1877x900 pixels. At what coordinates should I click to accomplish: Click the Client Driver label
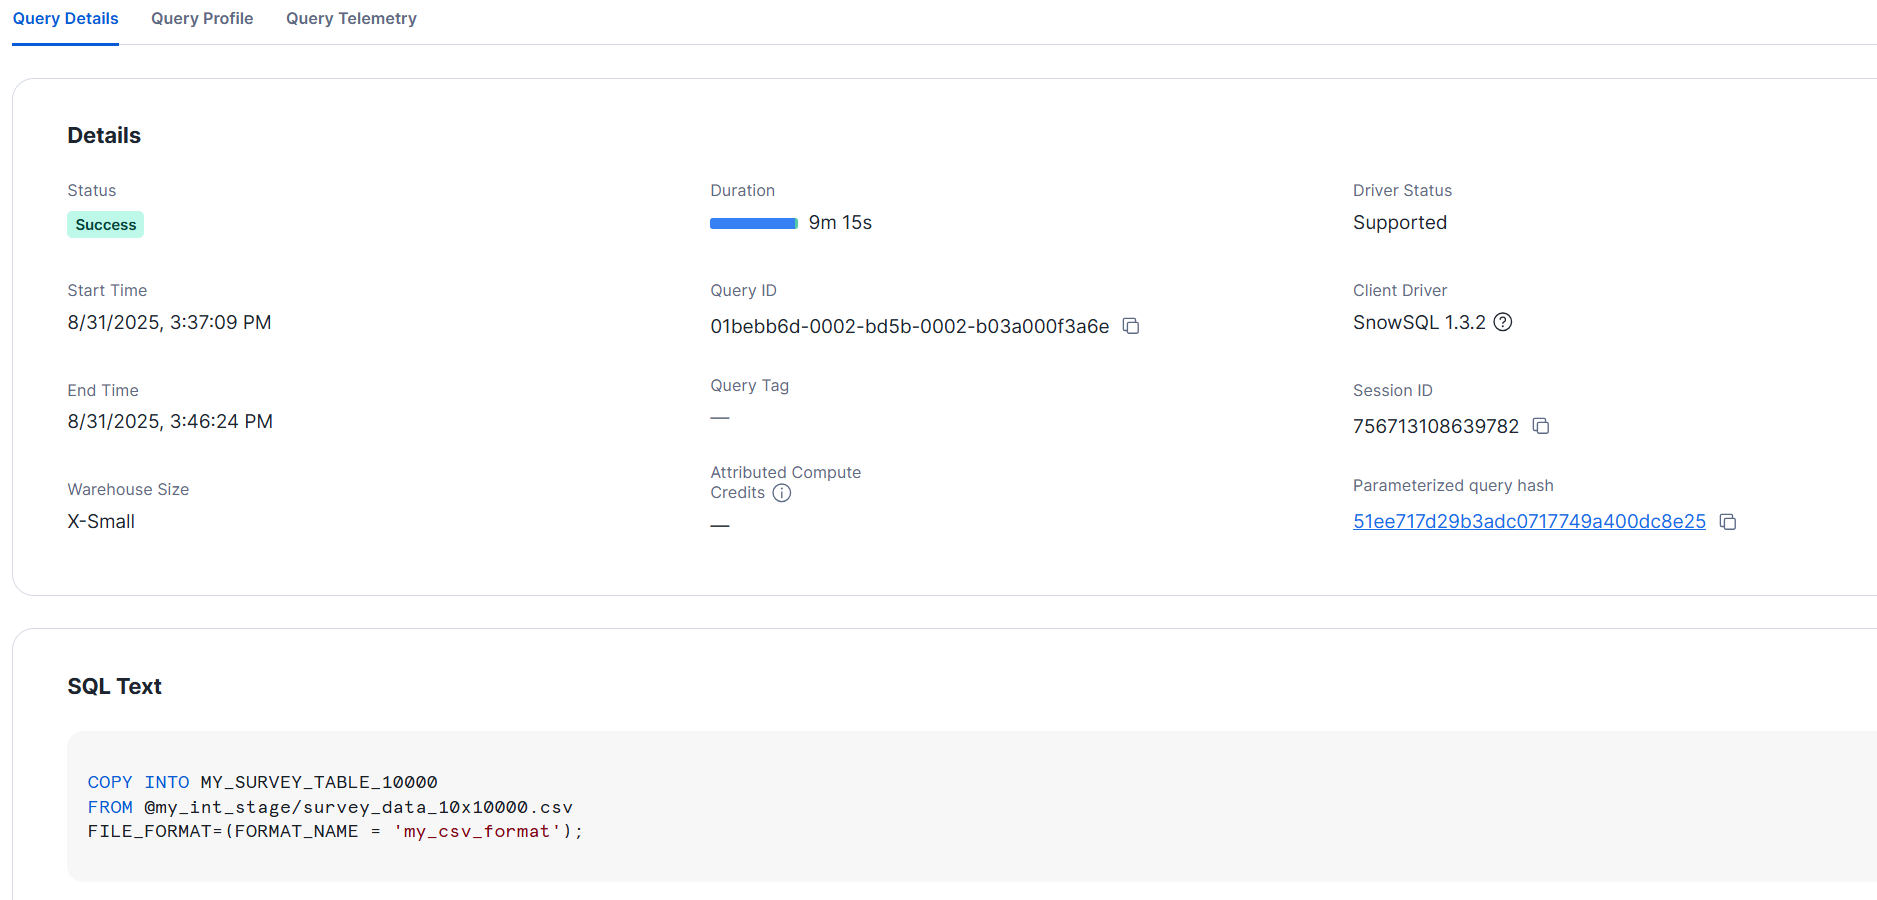[x=1400, y=290]
